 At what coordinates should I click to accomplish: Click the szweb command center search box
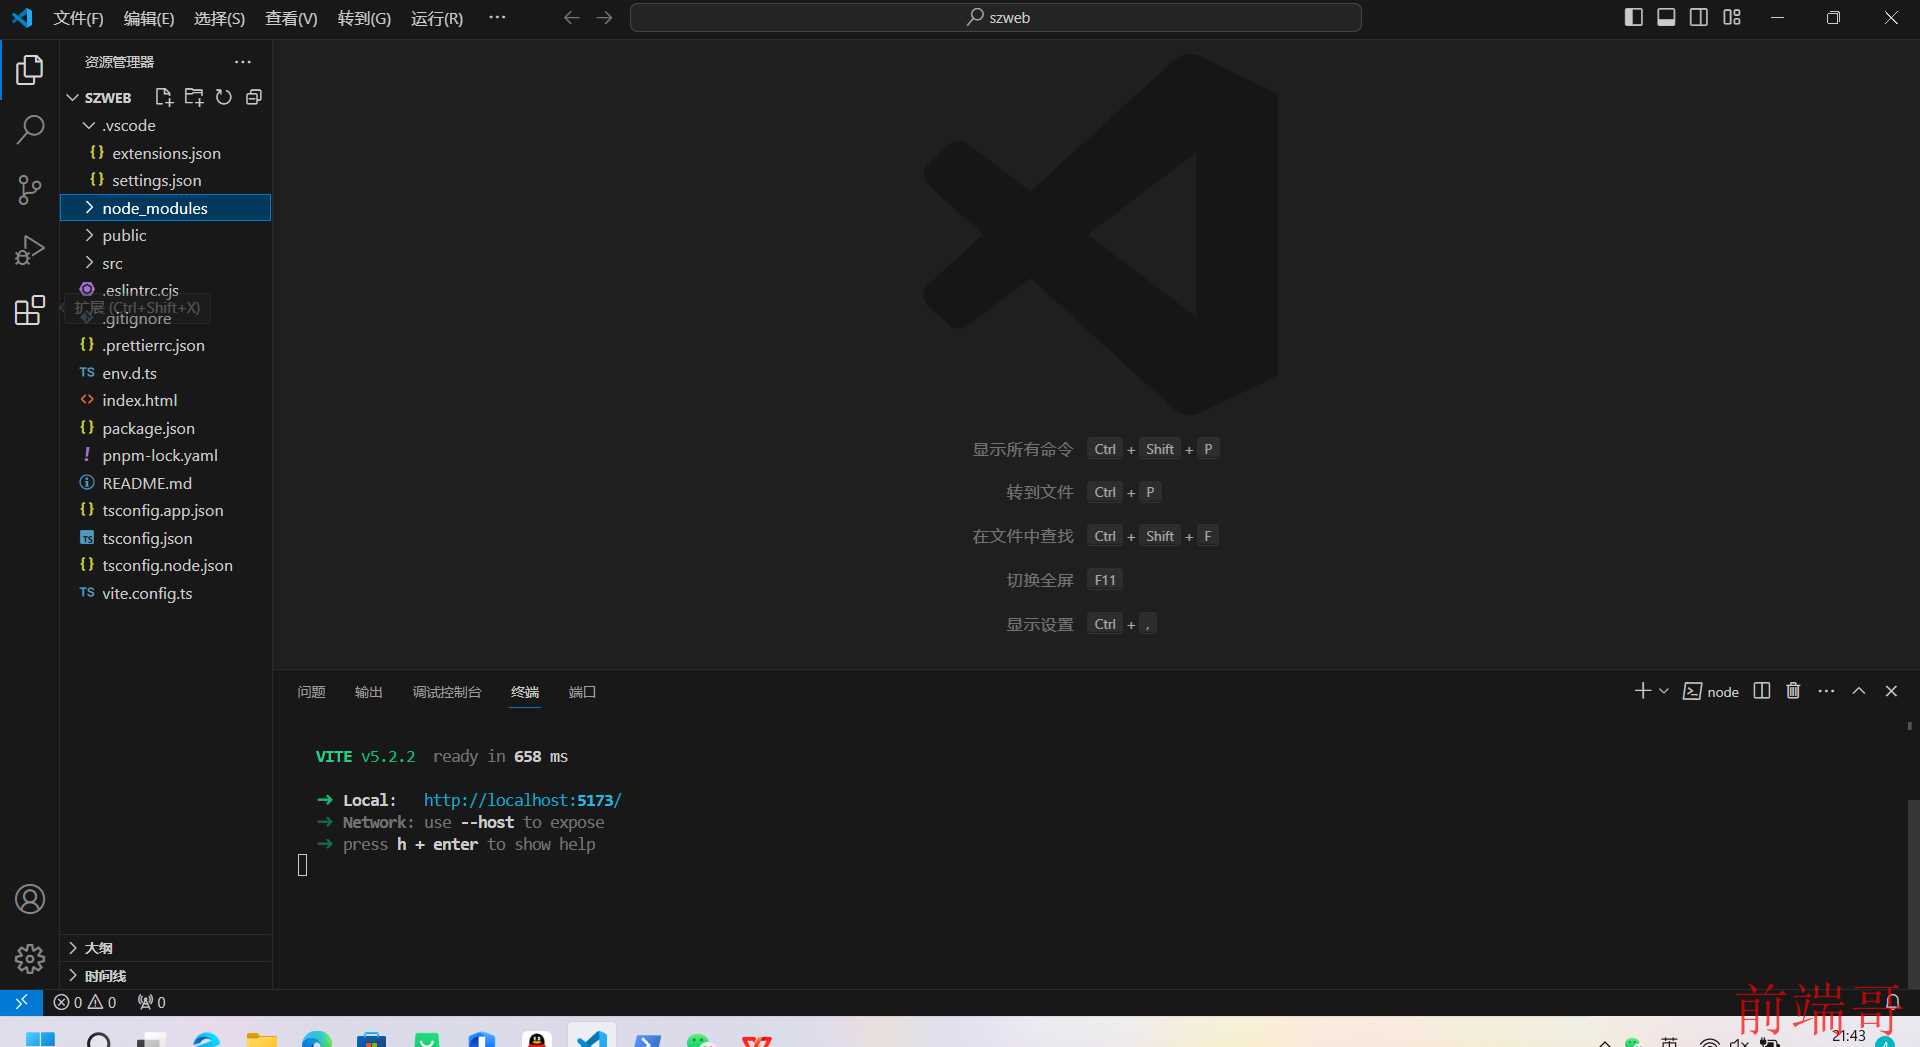(x=995, y=18)
